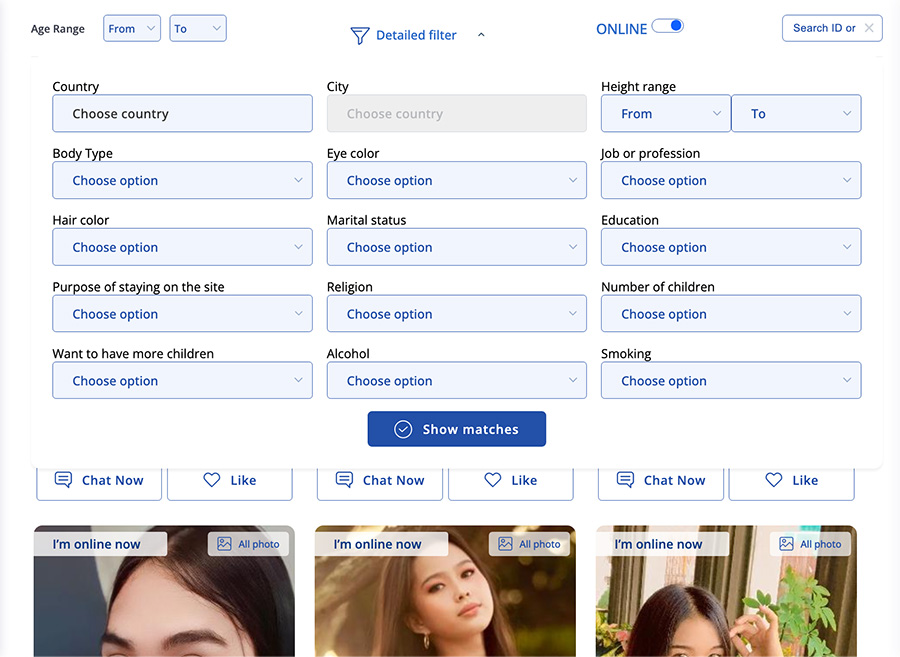The height and width of the screenshot is (657, 900).
Task: Open the Smoking dropdown
Action: coord(731,380)
